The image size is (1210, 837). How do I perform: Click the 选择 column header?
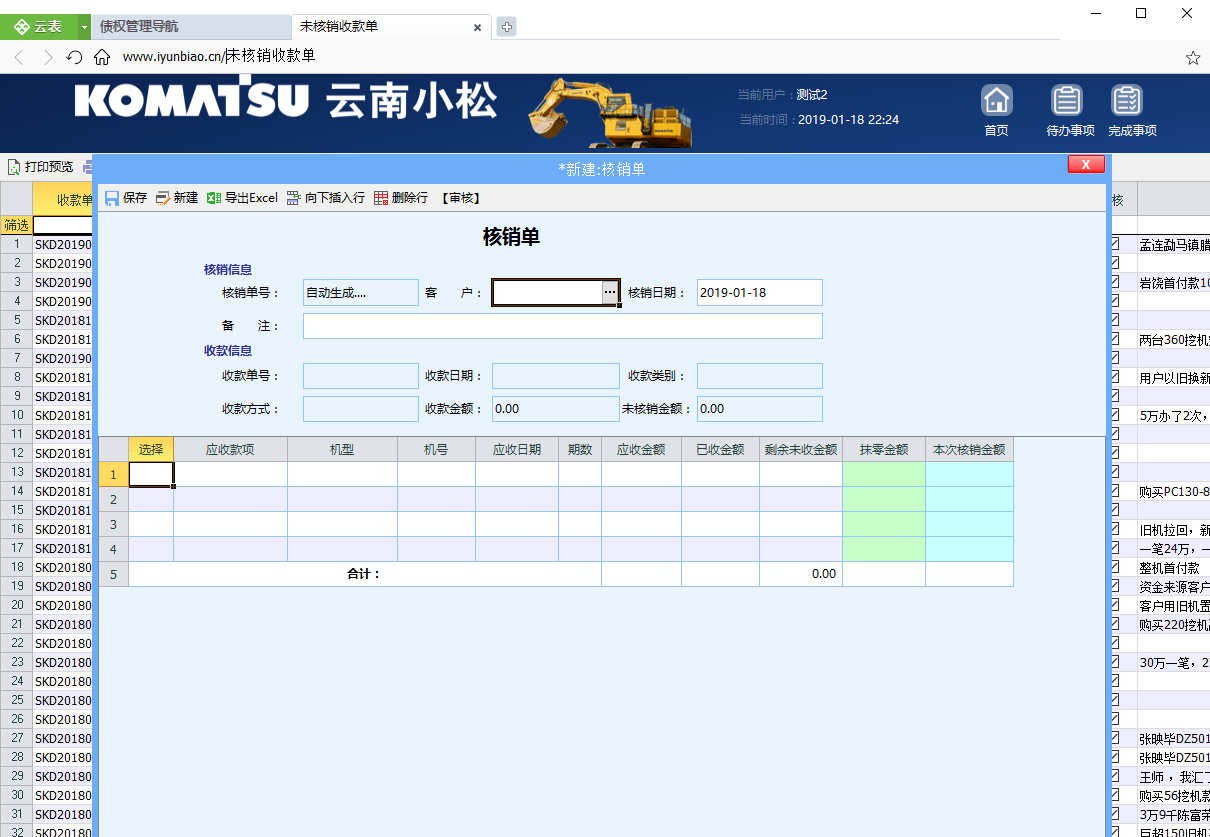151,449
